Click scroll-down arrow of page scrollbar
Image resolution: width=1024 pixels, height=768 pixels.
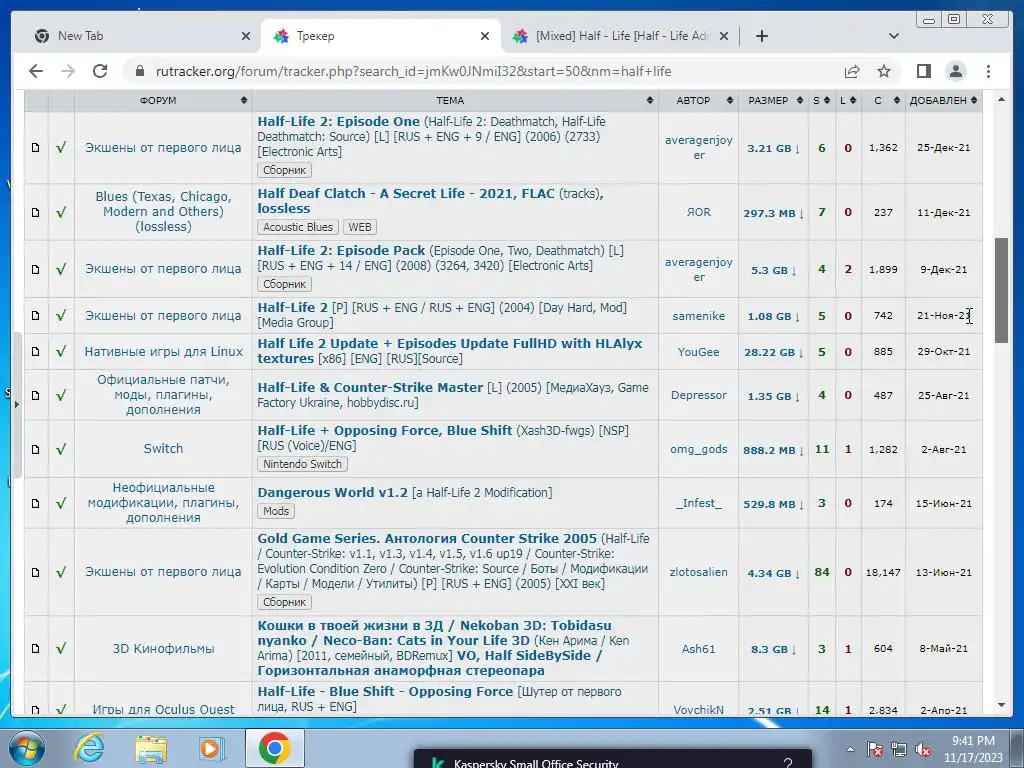coord(1001,705)
